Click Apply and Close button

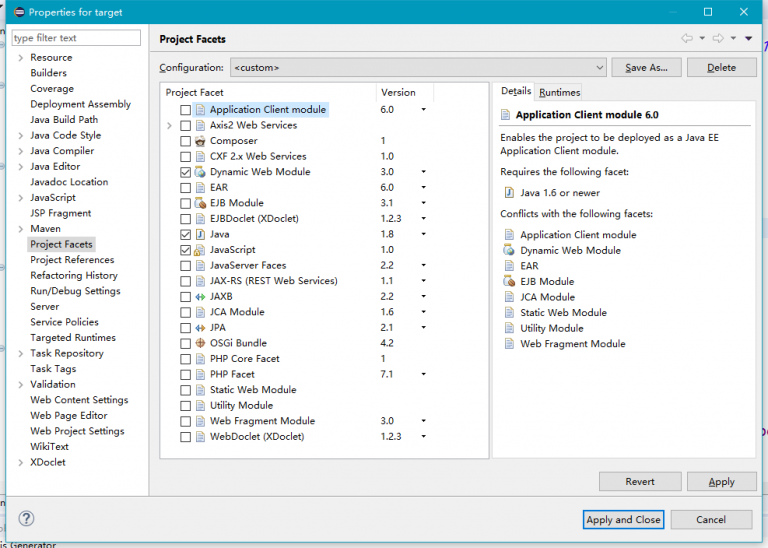[623, 520]
